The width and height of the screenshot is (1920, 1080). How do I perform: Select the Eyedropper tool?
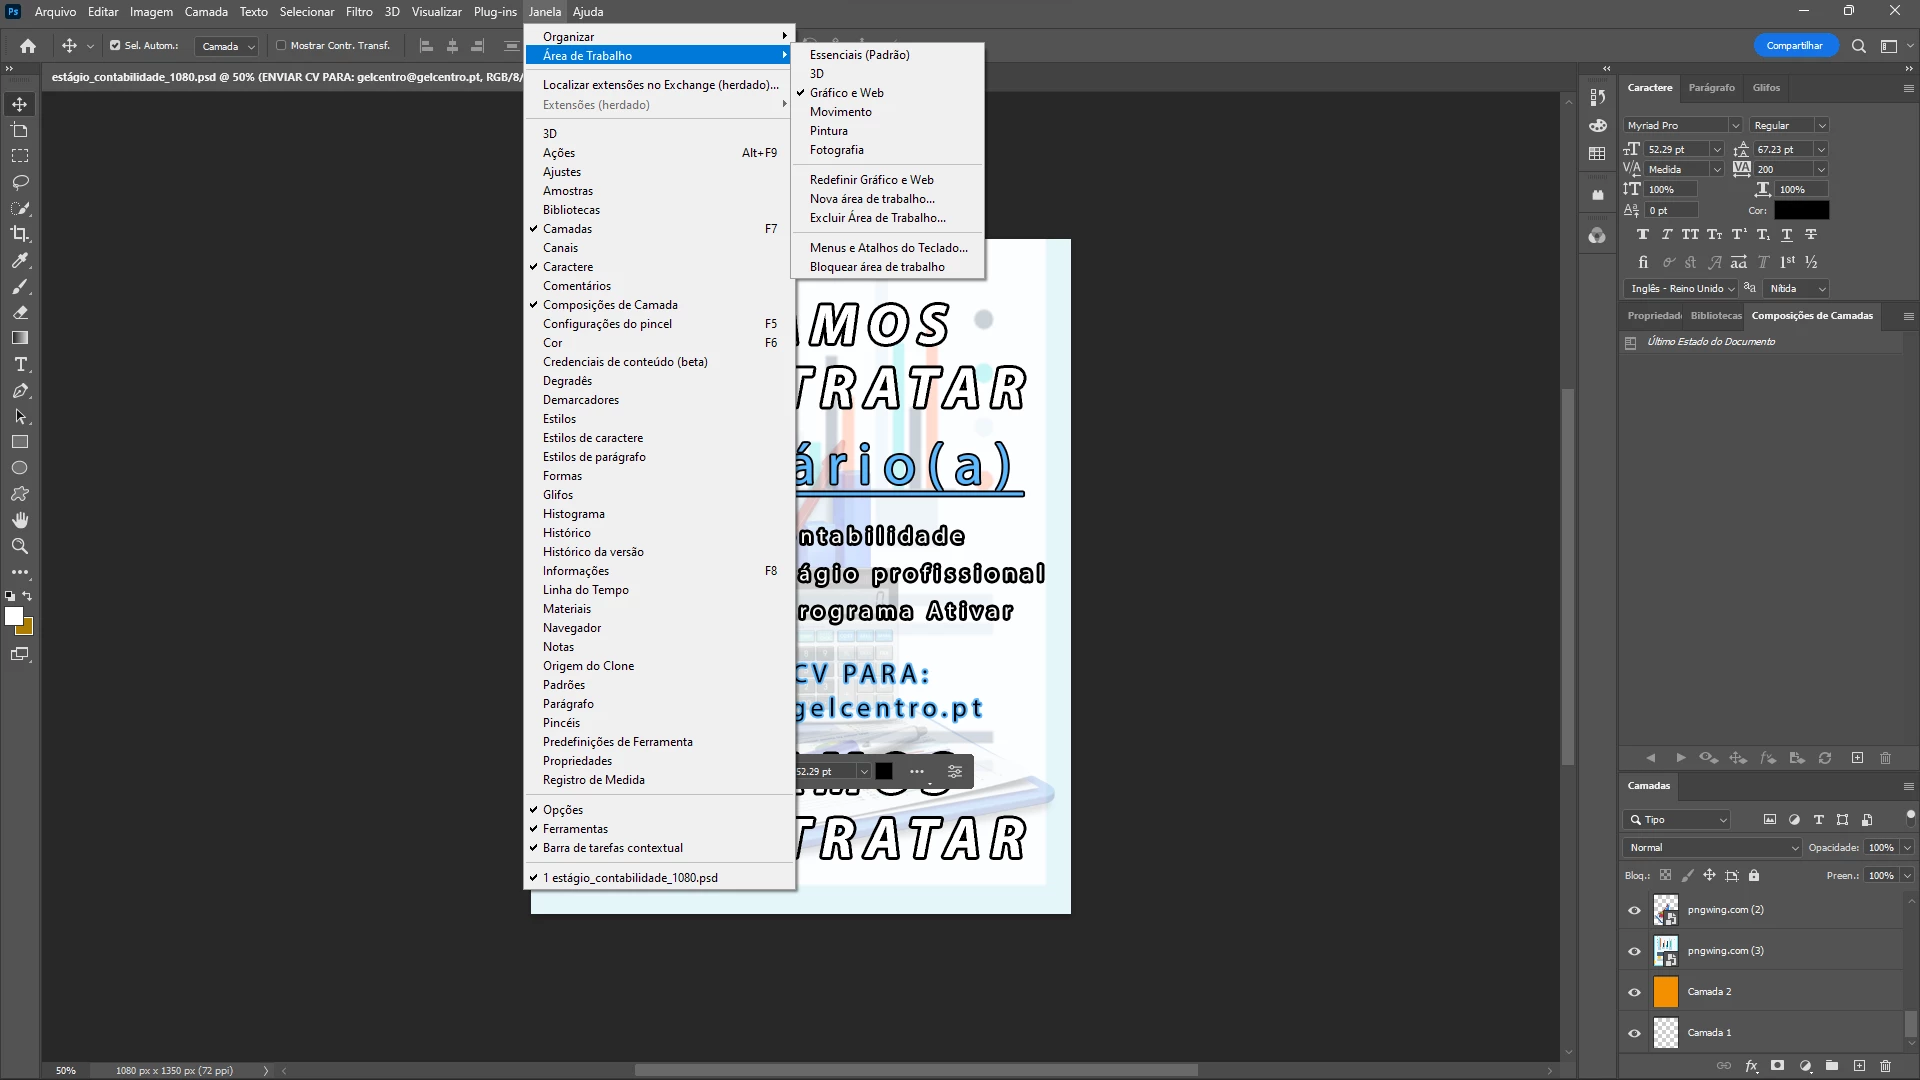20,260
